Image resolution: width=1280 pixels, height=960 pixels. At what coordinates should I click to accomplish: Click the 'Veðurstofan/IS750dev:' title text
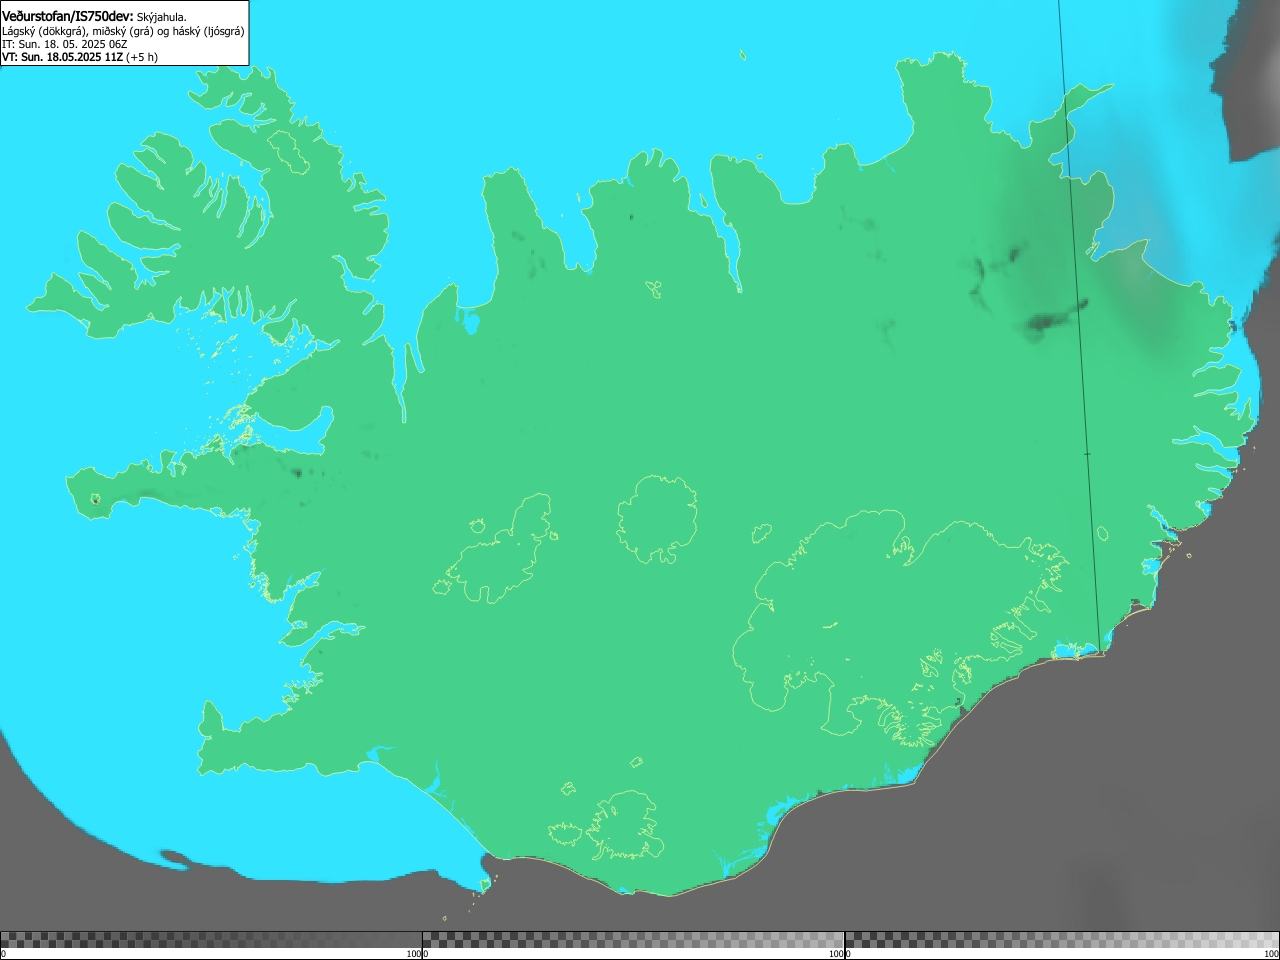pos(68,17)
